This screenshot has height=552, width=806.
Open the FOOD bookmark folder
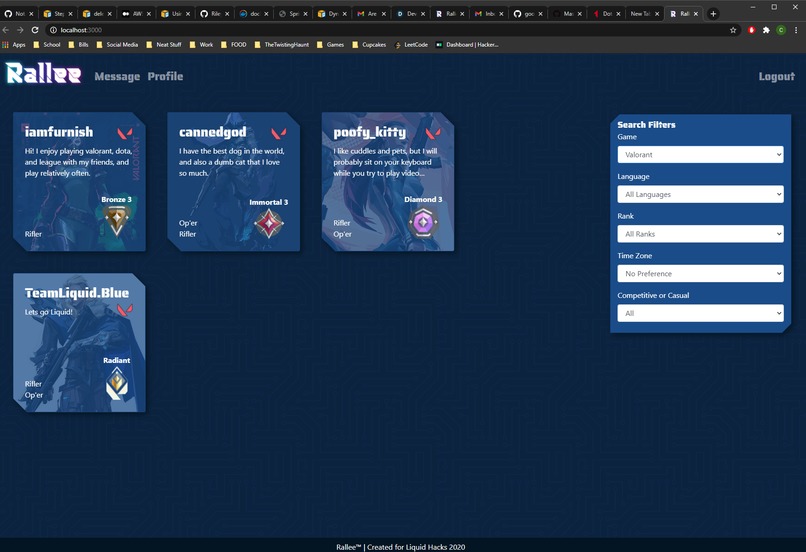(x=233, y=45)
